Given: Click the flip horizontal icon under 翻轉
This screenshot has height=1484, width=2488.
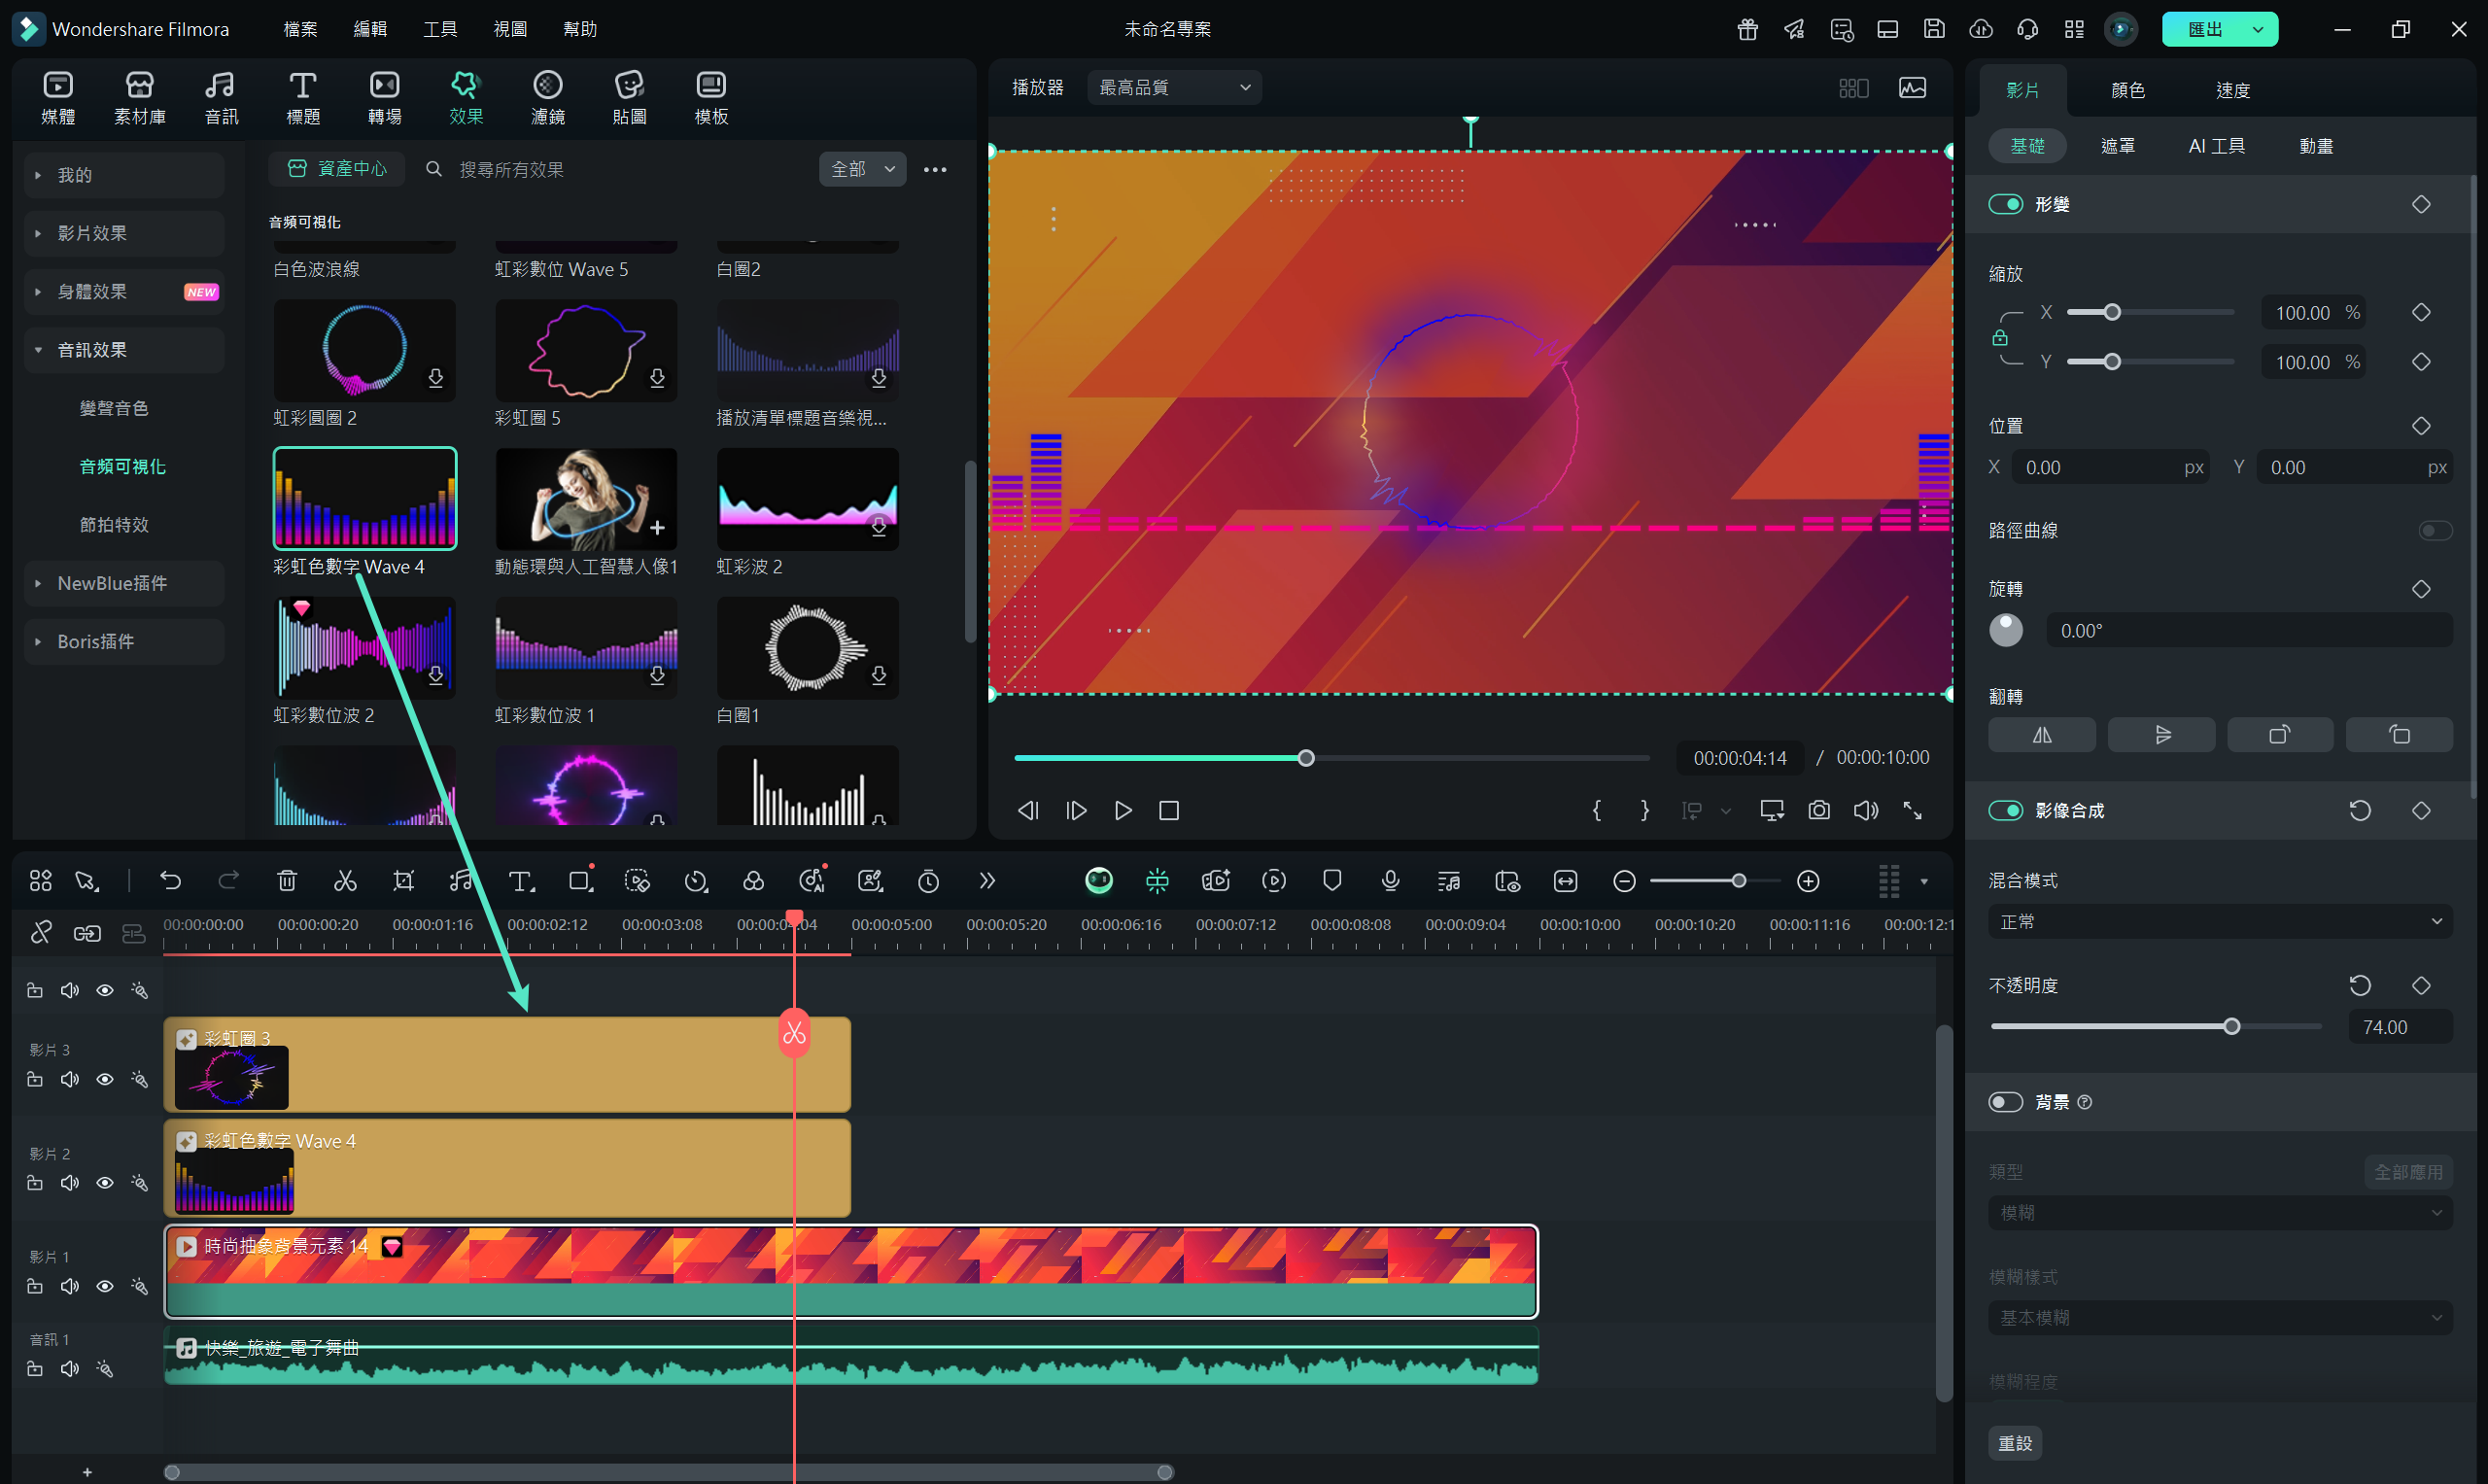Looking at the screenshot, I should (x=2042, y=735).
